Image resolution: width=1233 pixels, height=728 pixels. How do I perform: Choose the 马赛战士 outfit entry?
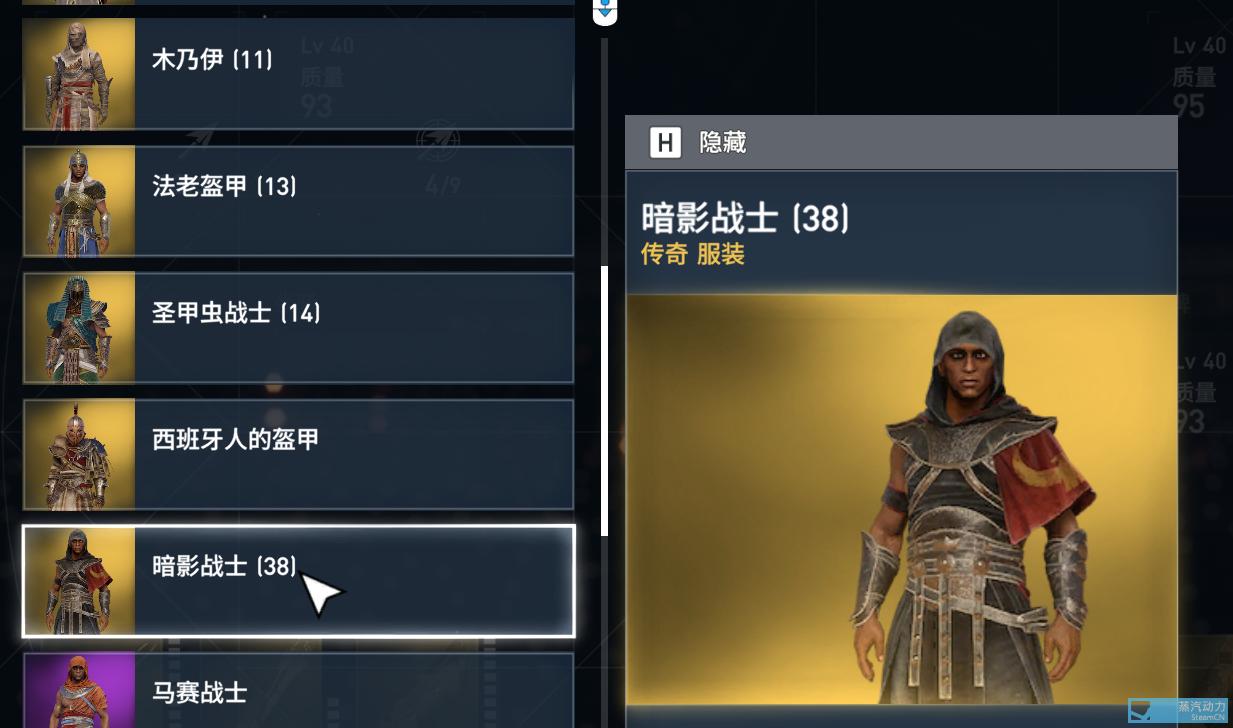click(298, 691)
